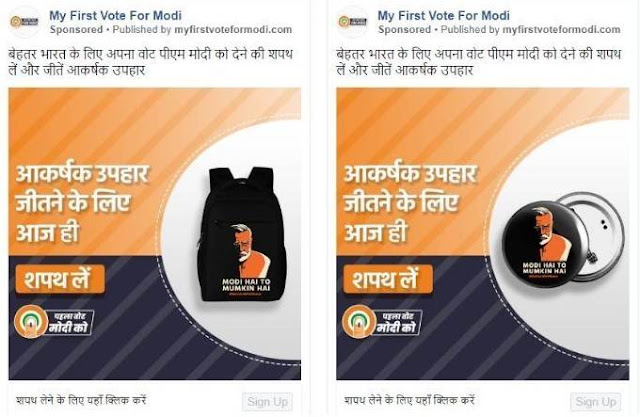Click voting finger logo in right ad
This screenshot has height=417, width=640.
(359, 322)
